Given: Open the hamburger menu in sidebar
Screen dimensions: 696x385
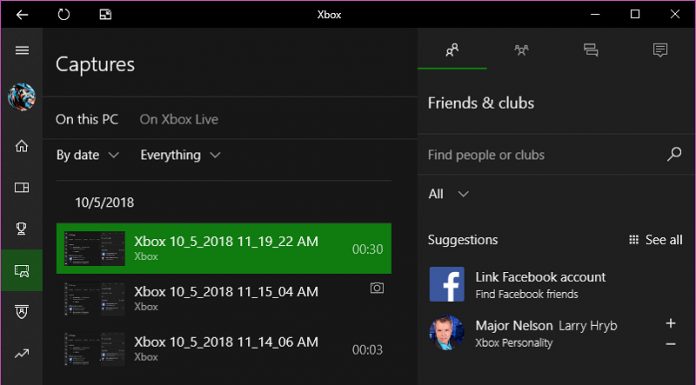Looking at the screenshot, I should pyautogui.click(x=22, y=50).
